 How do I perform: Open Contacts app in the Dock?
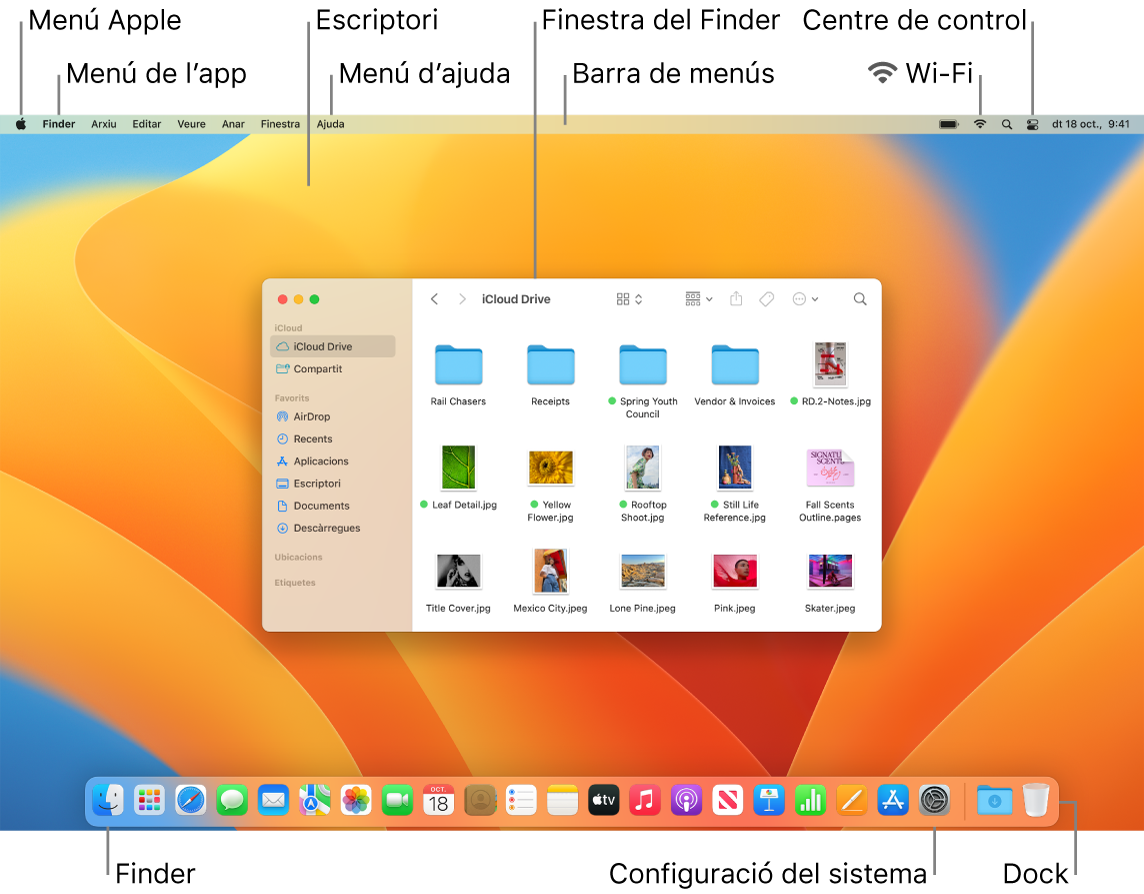tap(480, 801)
